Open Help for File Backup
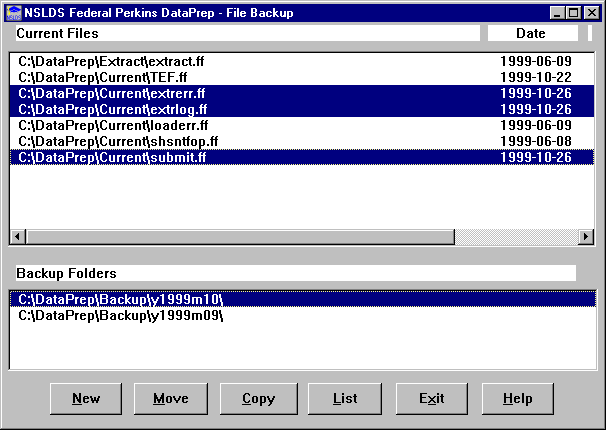 pos(517,399)
